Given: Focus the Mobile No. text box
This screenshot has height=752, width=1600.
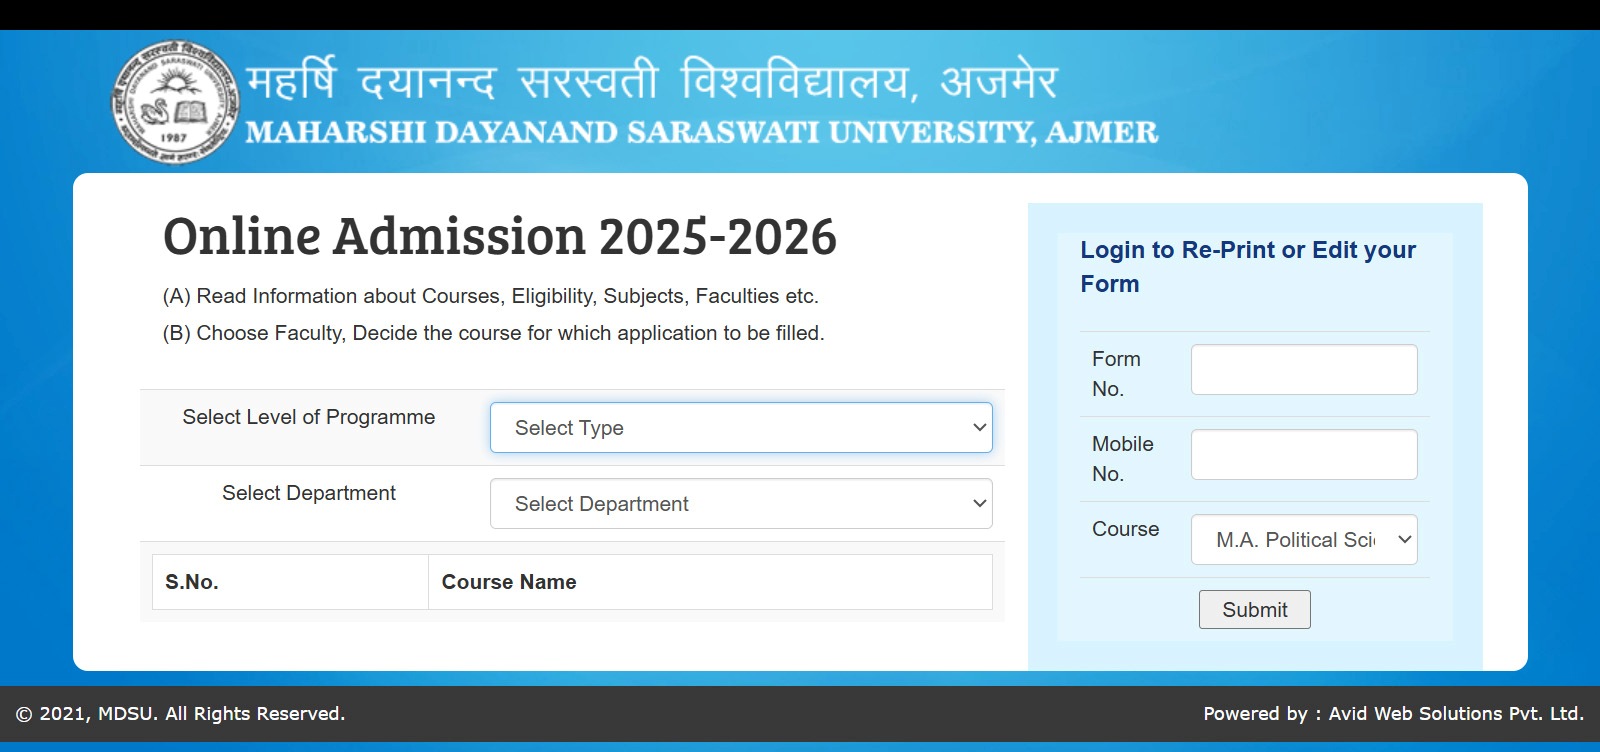Looking at the screenshot, I should coord(1304,455).
